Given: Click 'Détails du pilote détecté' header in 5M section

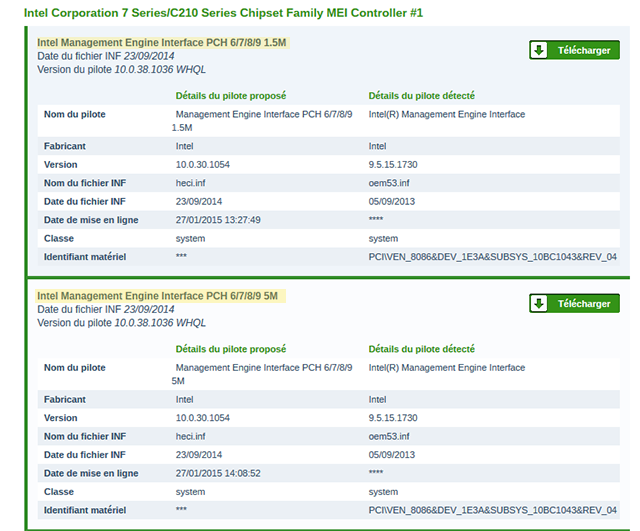Looking at the screenshot, I should [422, 349].
